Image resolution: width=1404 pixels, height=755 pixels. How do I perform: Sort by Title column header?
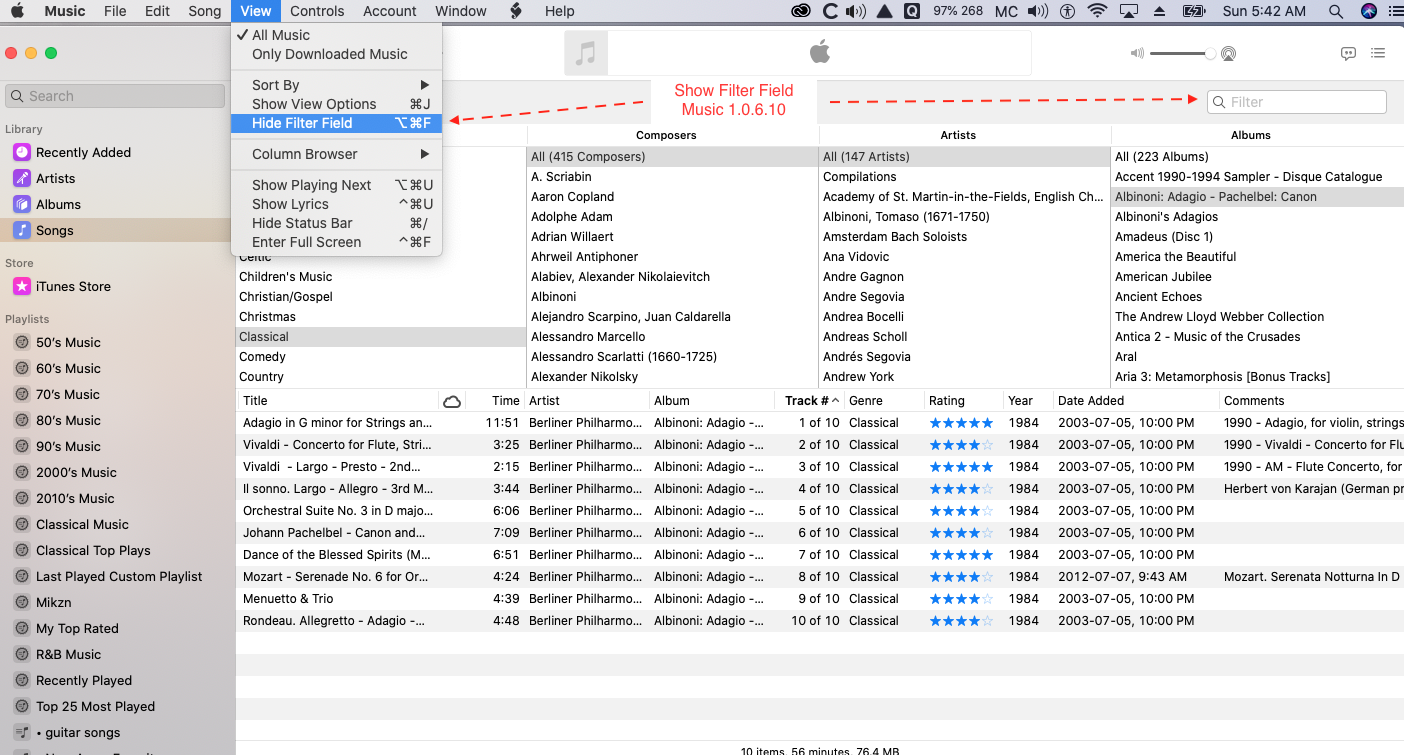click(337, 400)
